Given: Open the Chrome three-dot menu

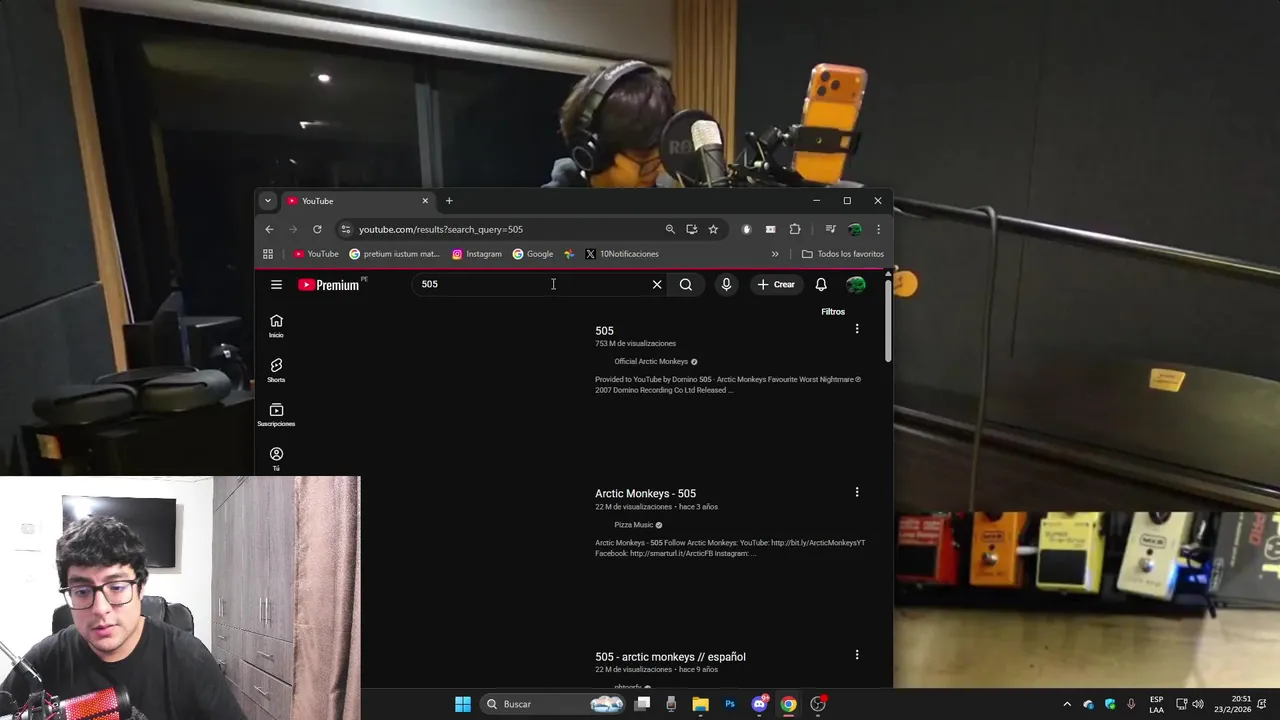Looking at the screenshot, I should [x=878, y=230].
